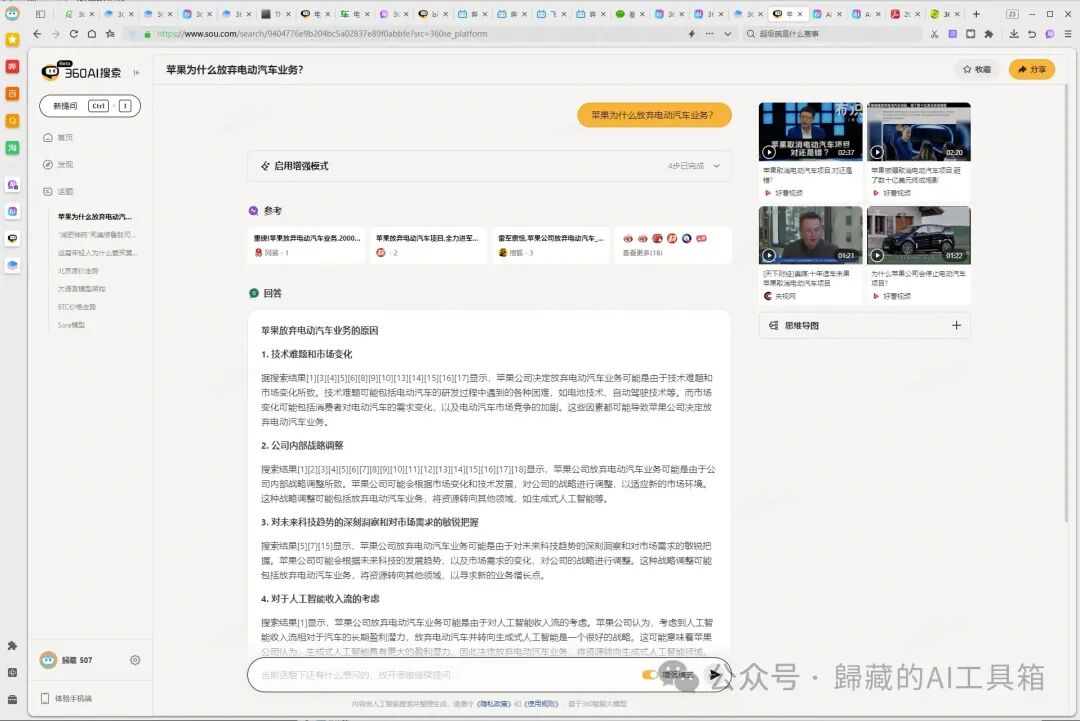The height and width of the screenshot is (721, 1080).
Task: Click the green 淘 icon in browser sidebar
Action: click(12, 147)
